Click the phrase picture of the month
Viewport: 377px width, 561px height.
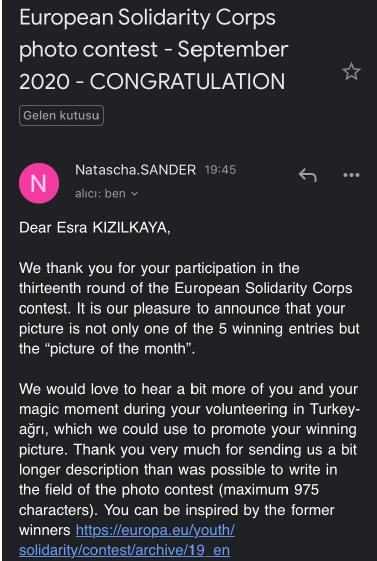point(119,349)
